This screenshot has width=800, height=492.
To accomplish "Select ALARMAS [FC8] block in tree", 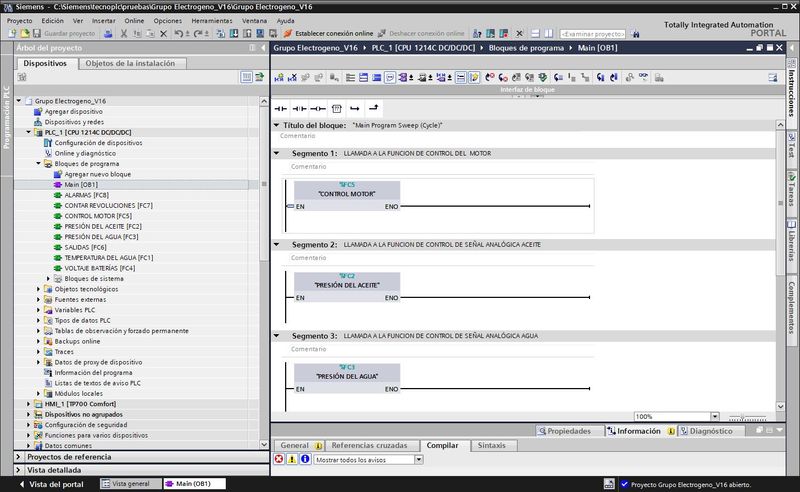I will point(86,195).
